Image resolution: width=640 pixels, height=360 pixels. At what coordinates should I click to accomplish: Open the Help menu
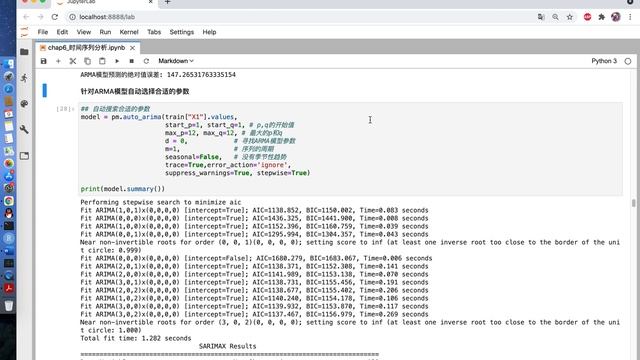pos(209,32)
